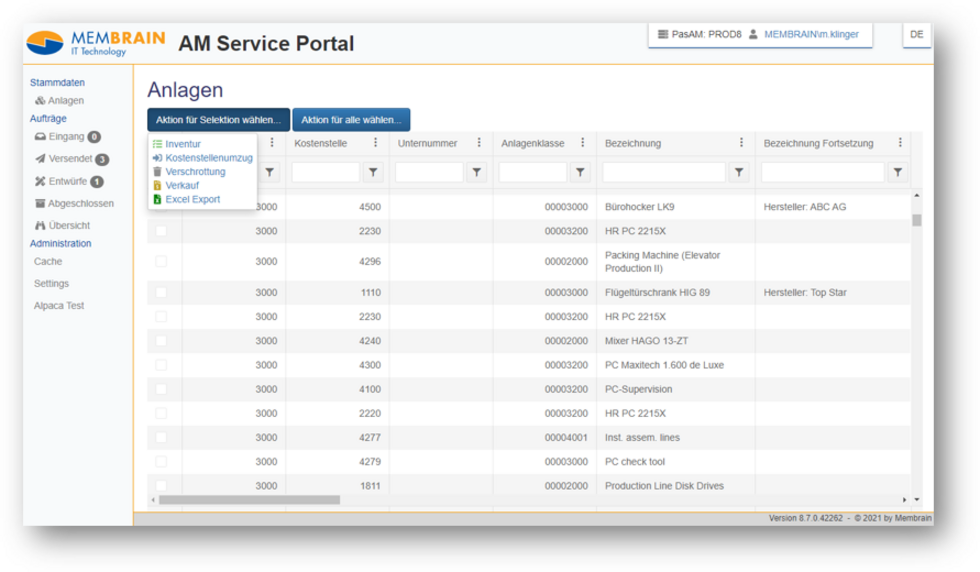Choose Kostenstellenumzug from action menu
The height and width of the screenshot is (572, 980).
pyautogui.click(x=208, y=158)
